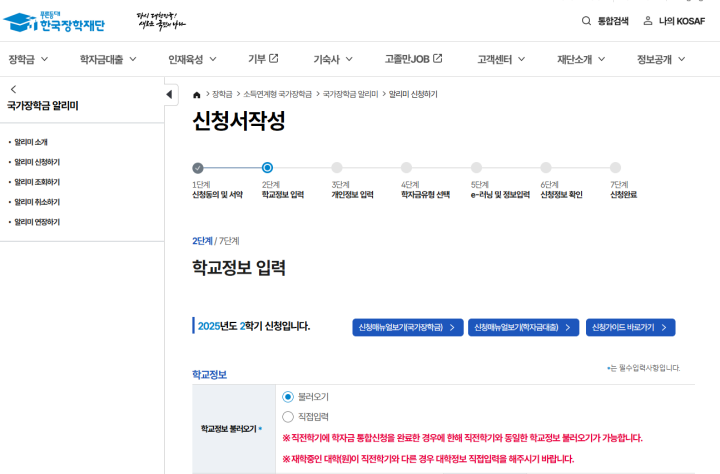Click the 알리미 신청하기 breadcrumb
Image resolution: width=720 pixels, height=474 pixels.
point(413,94)
